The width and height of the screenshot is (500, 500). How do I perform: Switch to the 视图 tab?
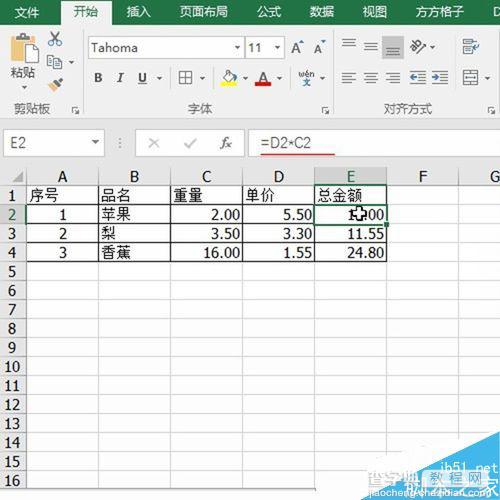[x=375, y=12]
